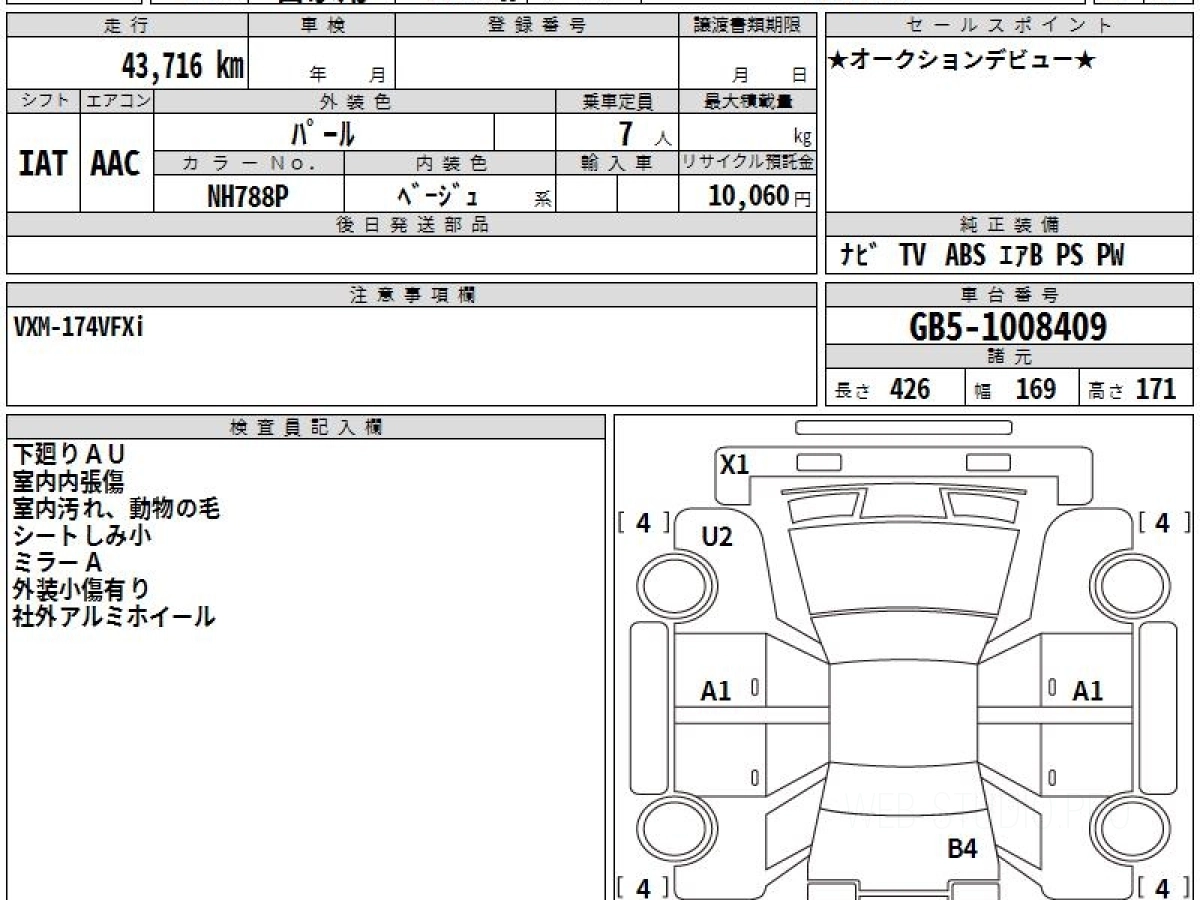The image size is (1200, 900).
Task: Select the 走行 column header
Action: [127, 26]
